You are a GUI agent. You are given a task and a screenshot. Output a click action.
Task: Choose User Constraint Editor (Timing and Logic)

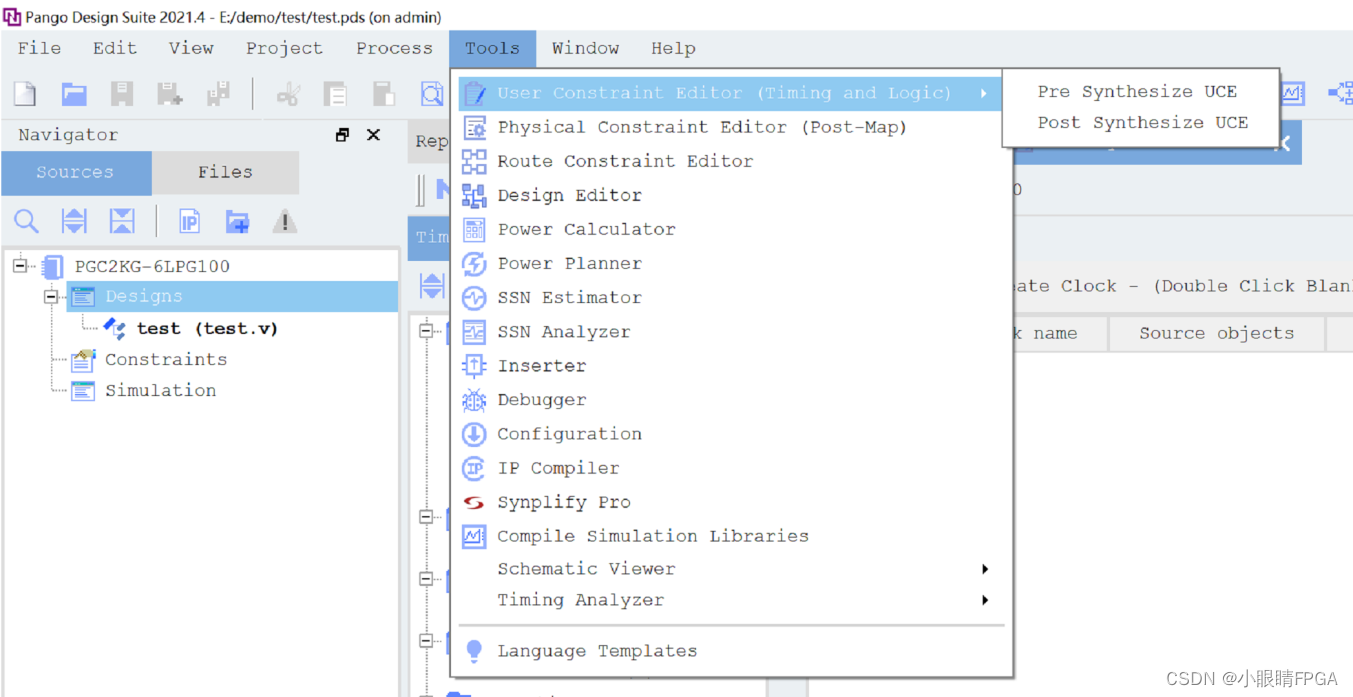coord(730,93)
